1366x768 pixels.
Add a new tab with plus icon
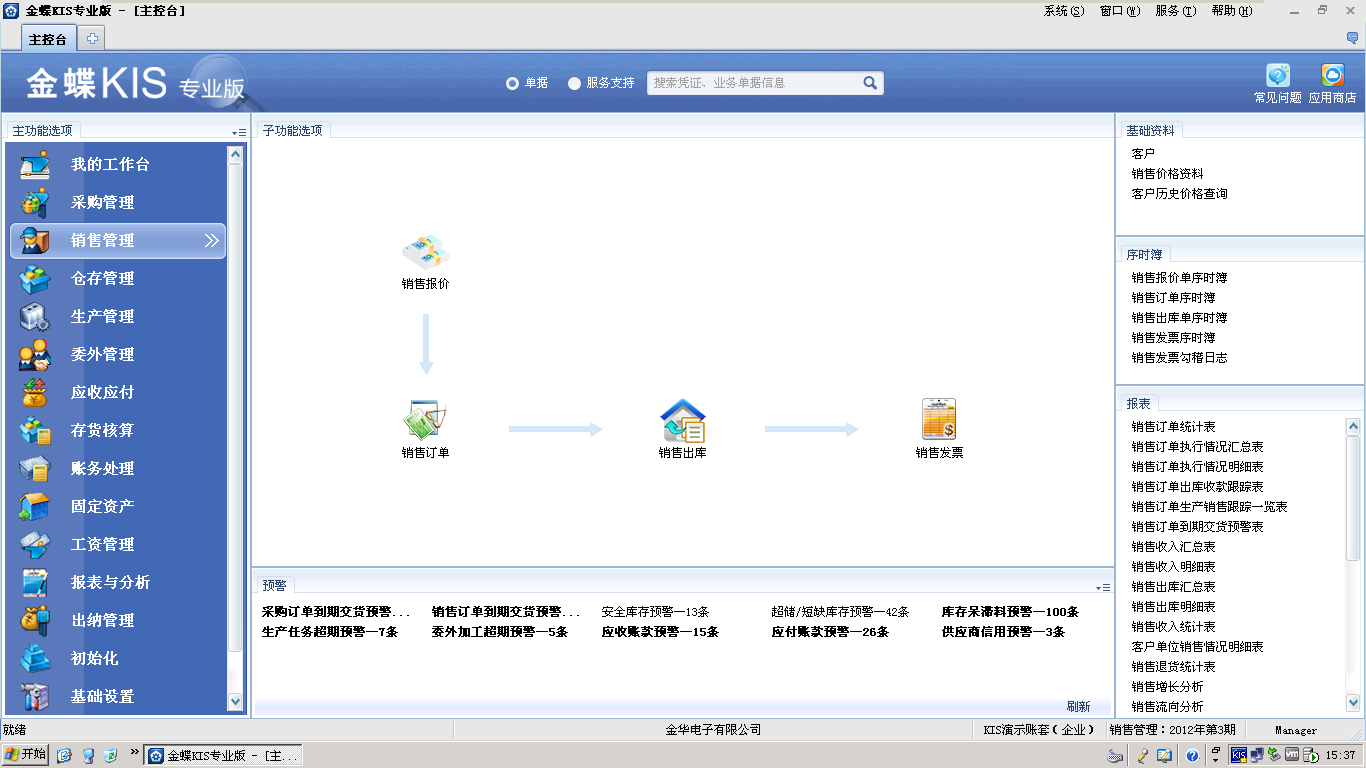pyautogui.click(x=92, y=39)
